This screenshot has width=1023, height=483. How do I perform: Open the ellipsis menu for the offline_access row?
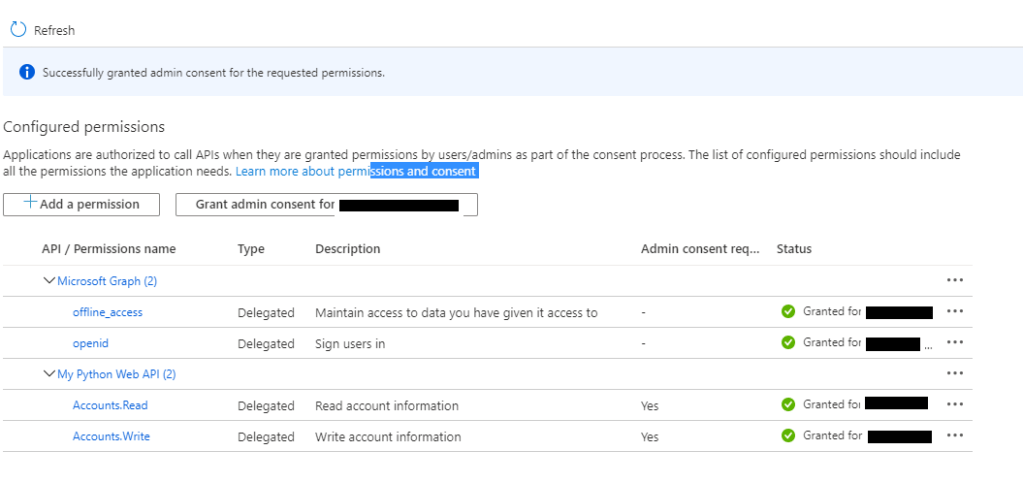[x=954, y=312]
